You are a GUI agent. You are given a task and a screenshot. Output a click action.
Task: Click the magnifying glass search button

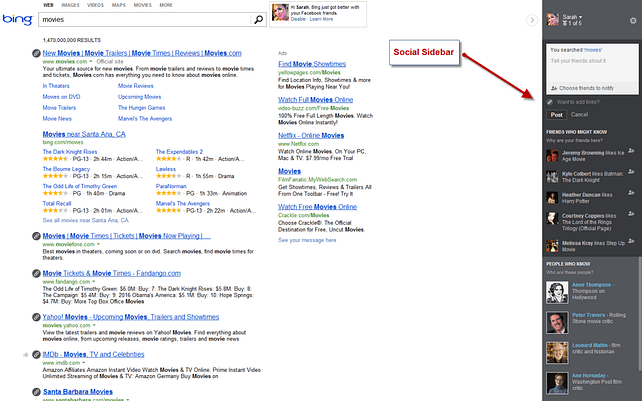[x=258, y=19]
